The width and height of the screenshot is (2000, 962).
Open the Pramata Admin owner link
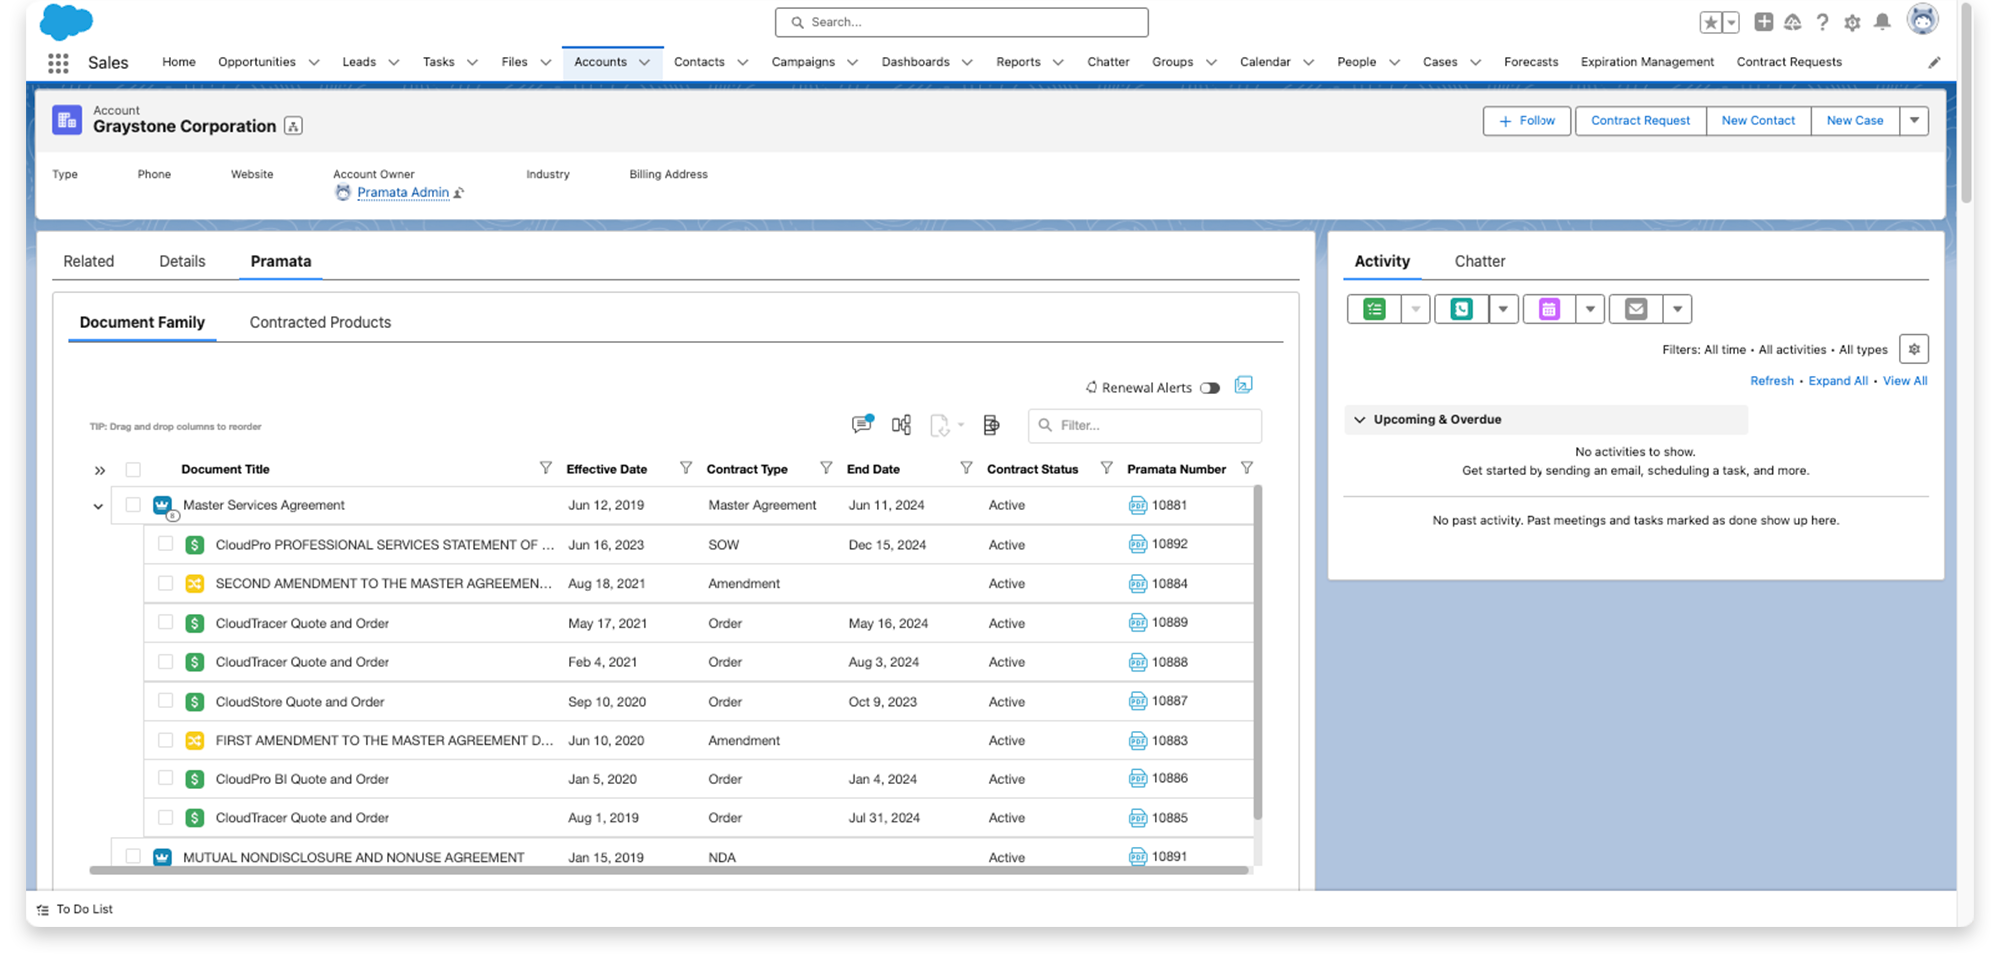403,193
